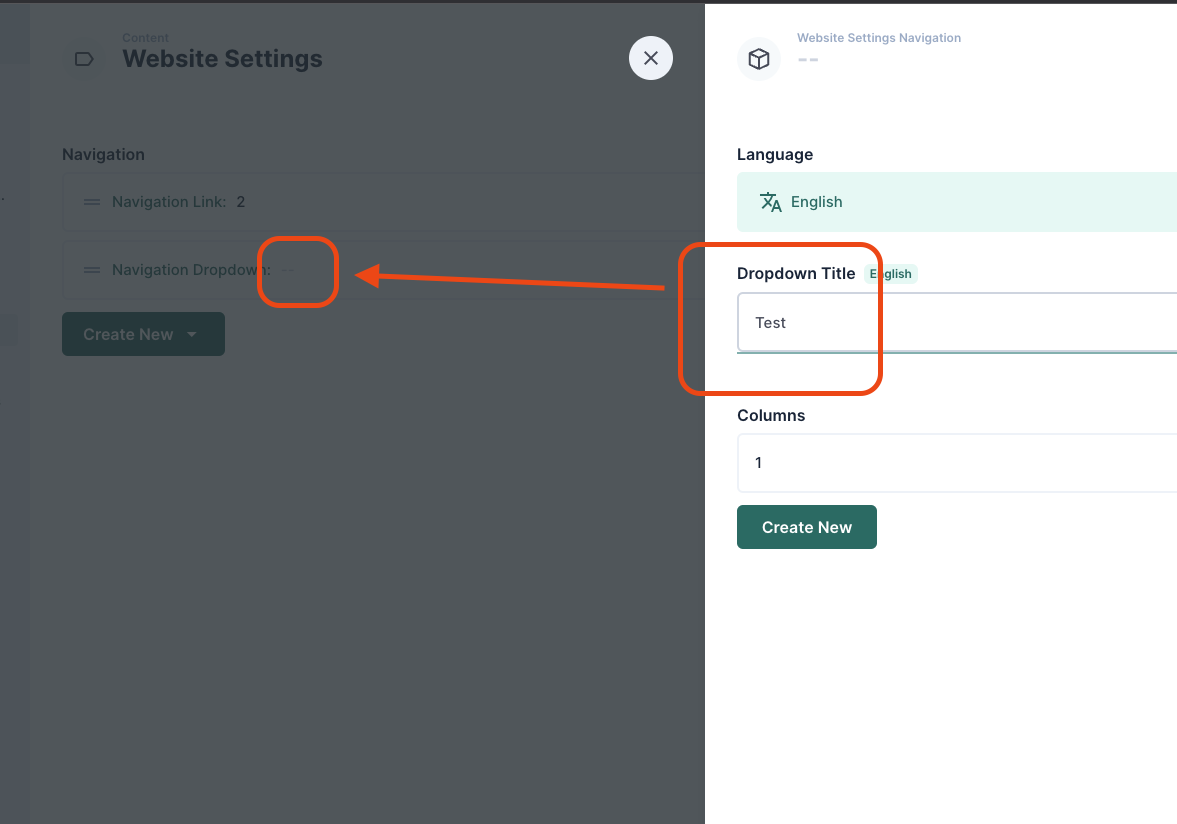
Task: Click the Website Settings tag icon
Action: [x=84, y=59]
